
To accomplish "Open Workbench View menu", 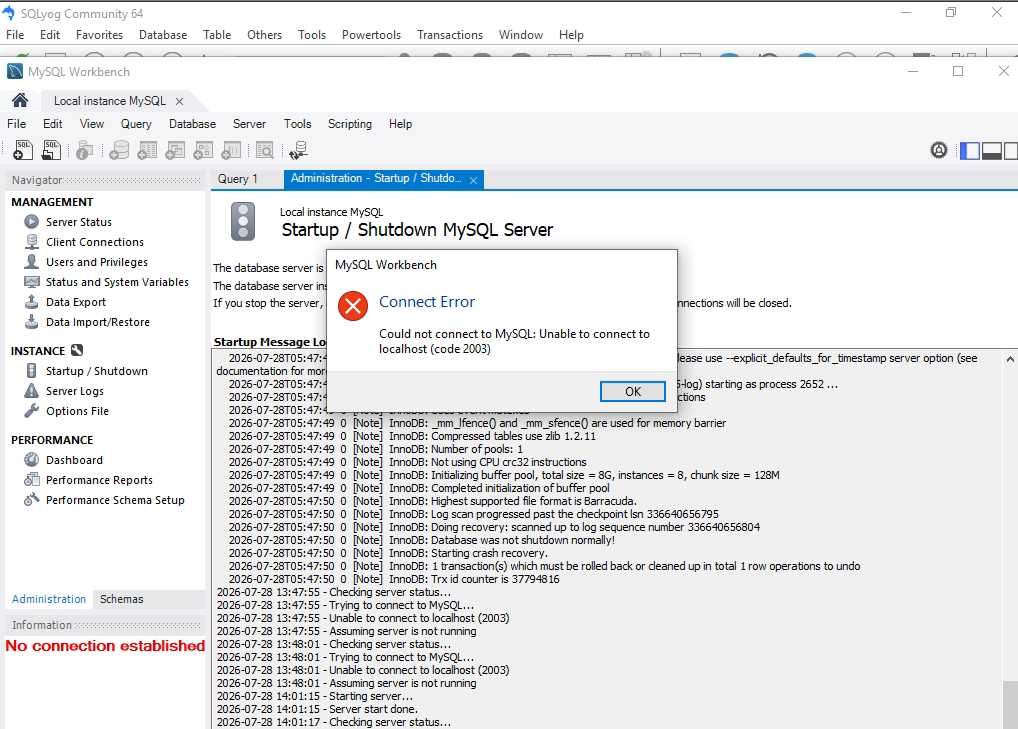I will click(x=92, y=124).
